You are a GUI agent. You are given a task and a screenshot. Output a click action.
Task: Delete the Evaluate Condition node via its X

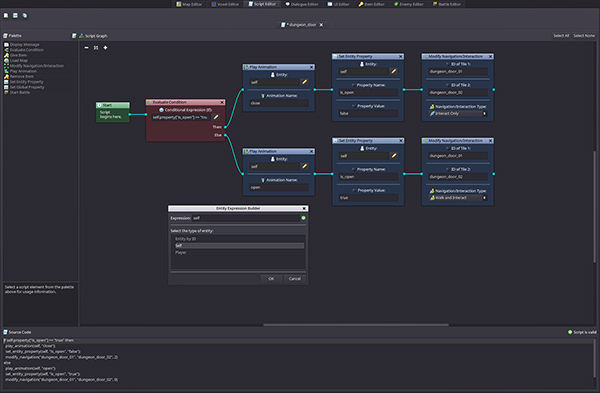click(222, 102)
